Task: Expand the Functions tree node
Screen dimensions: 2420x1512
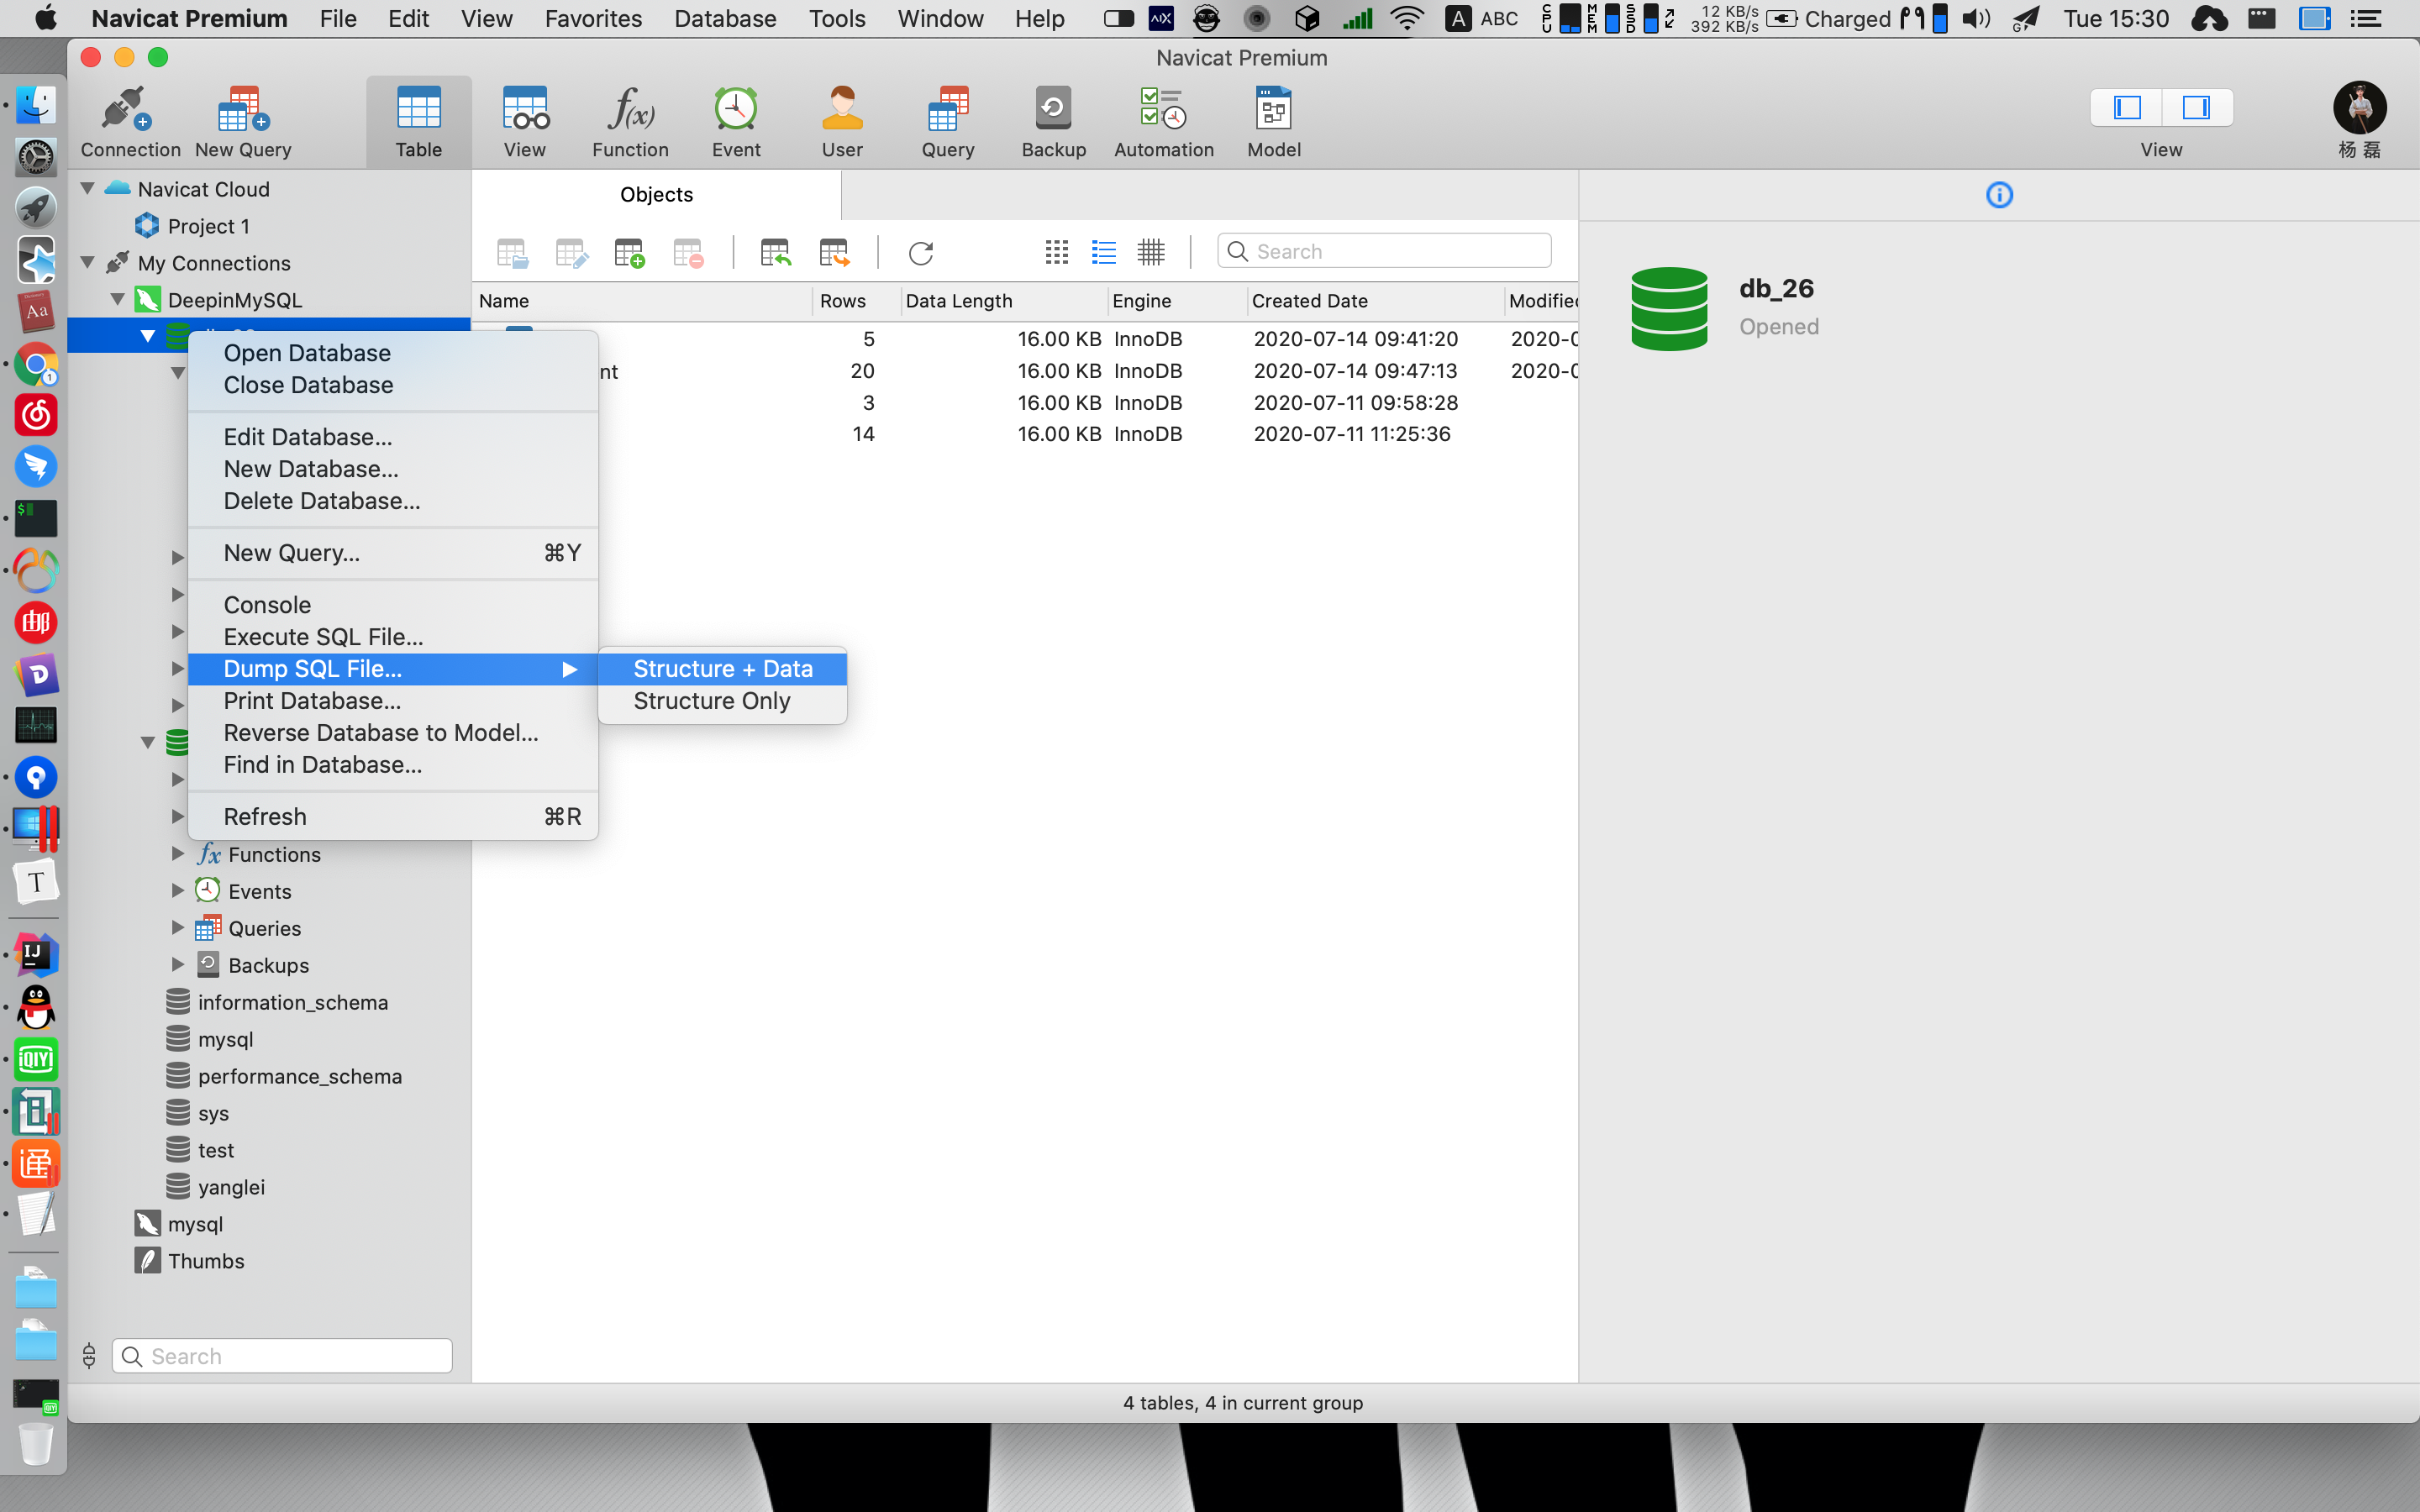Action: 178,853
